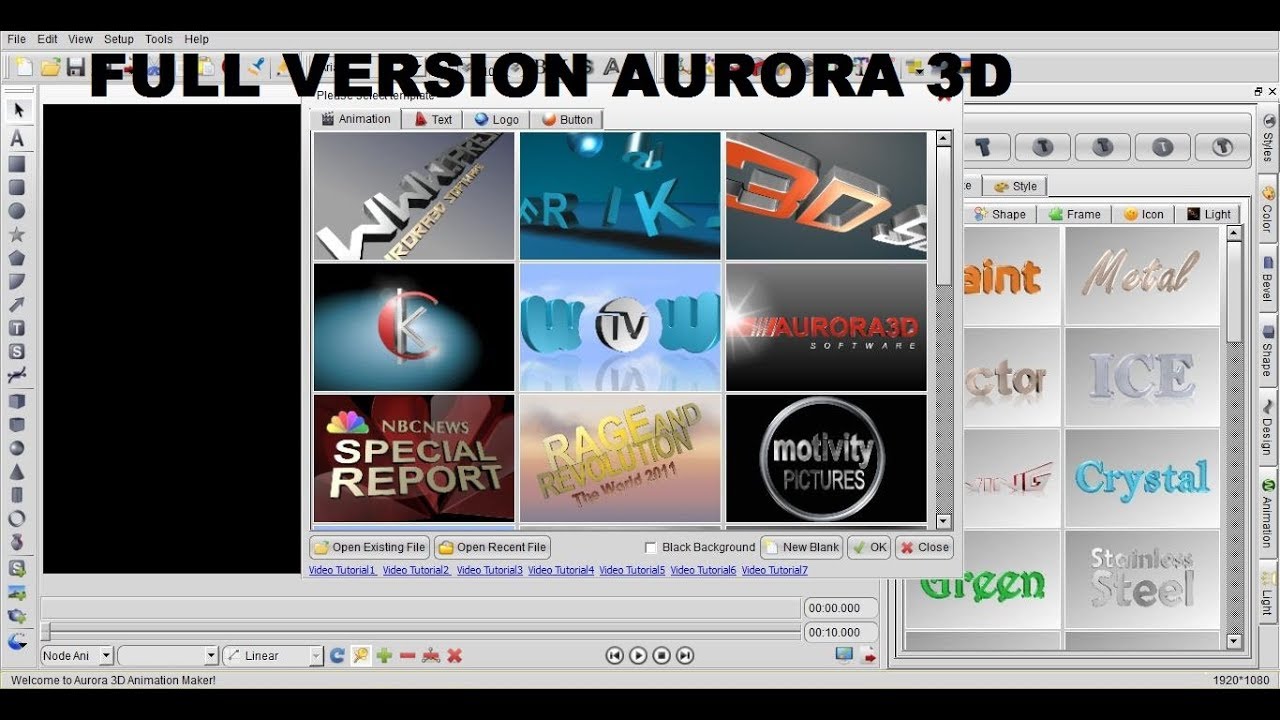Open the Style tab in right panel
The image size is (1280, 720).
tap(1015, 186)
